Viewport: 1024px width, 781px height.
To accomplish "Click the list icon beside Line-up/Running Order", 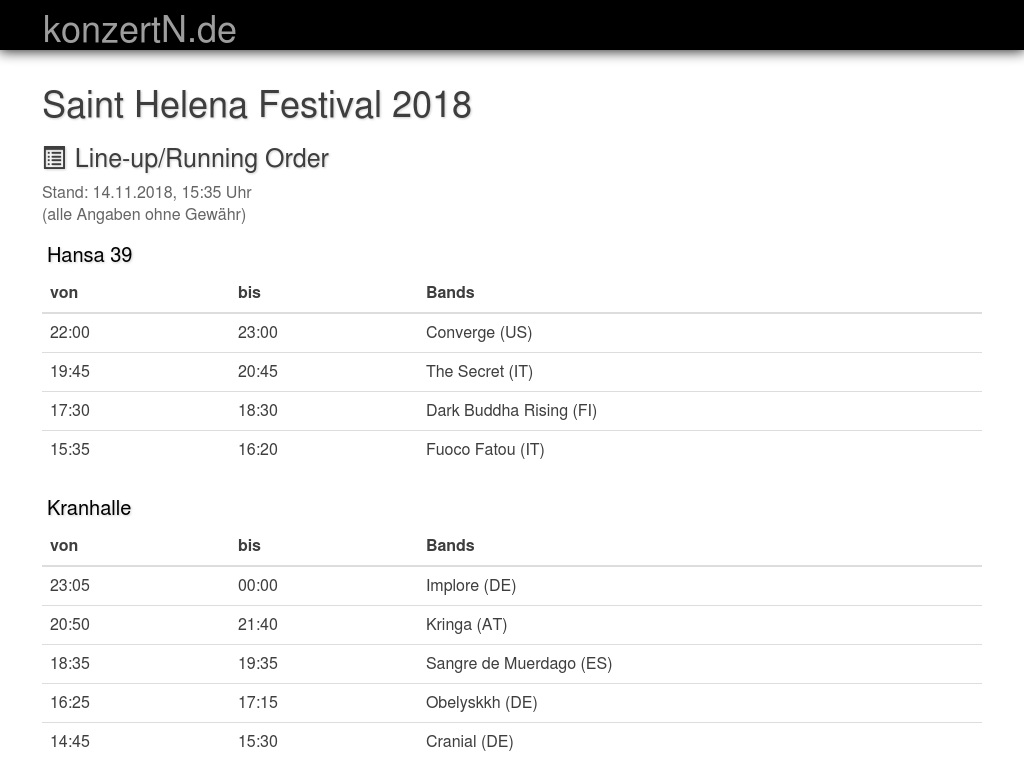I will [x=54, y=158].
